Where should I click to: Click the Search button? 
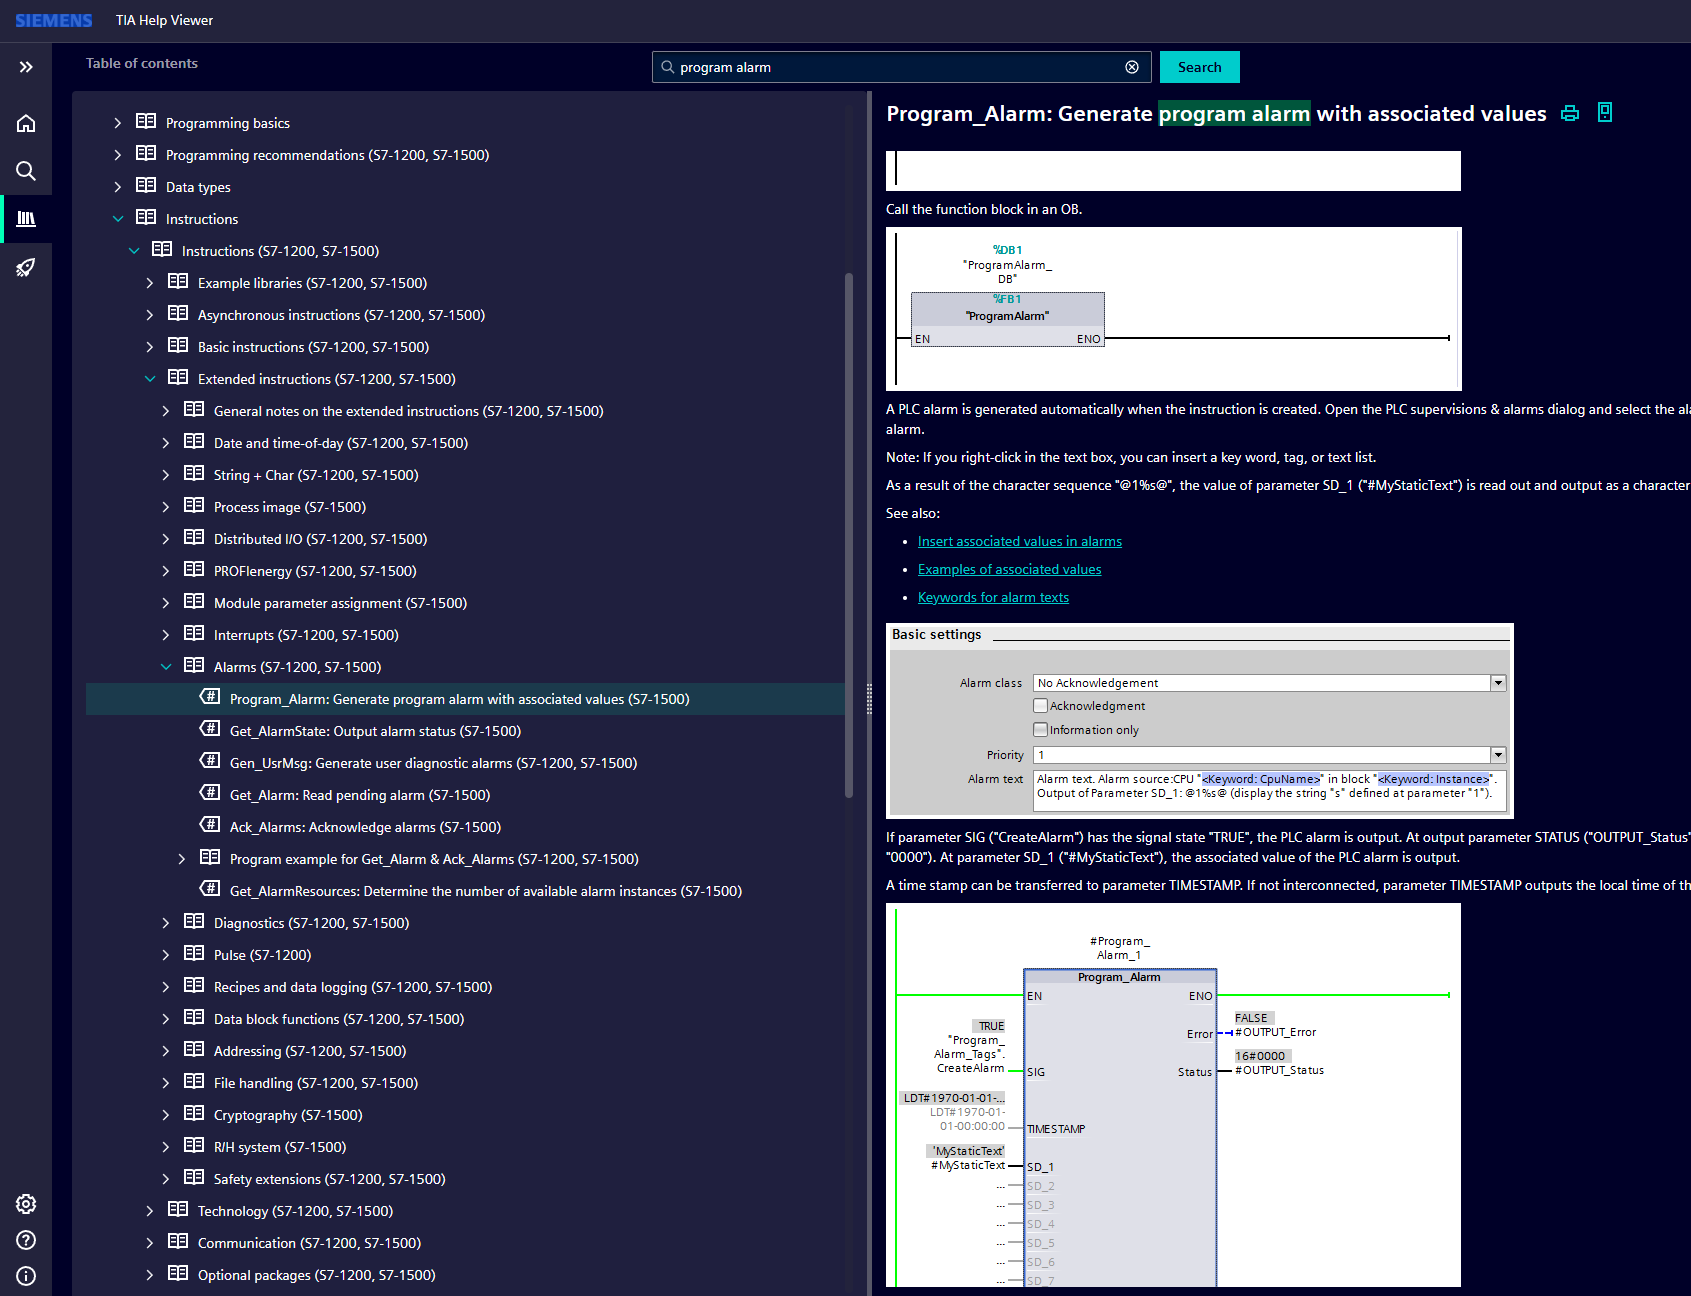[x=1200, y=67]
